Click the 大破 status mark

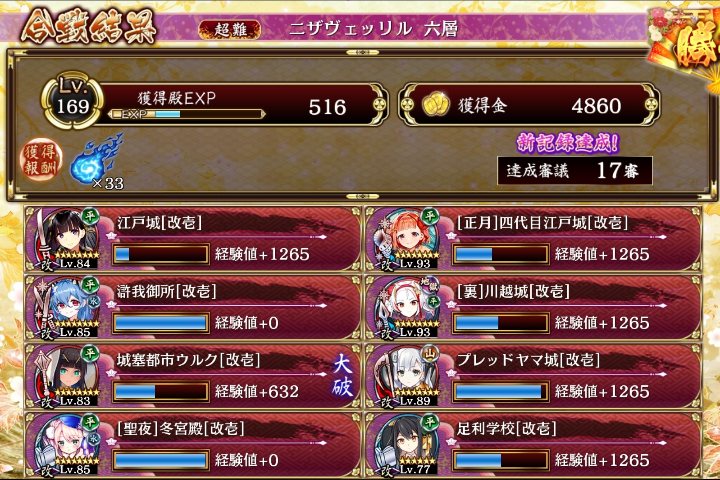coord(343,376)
